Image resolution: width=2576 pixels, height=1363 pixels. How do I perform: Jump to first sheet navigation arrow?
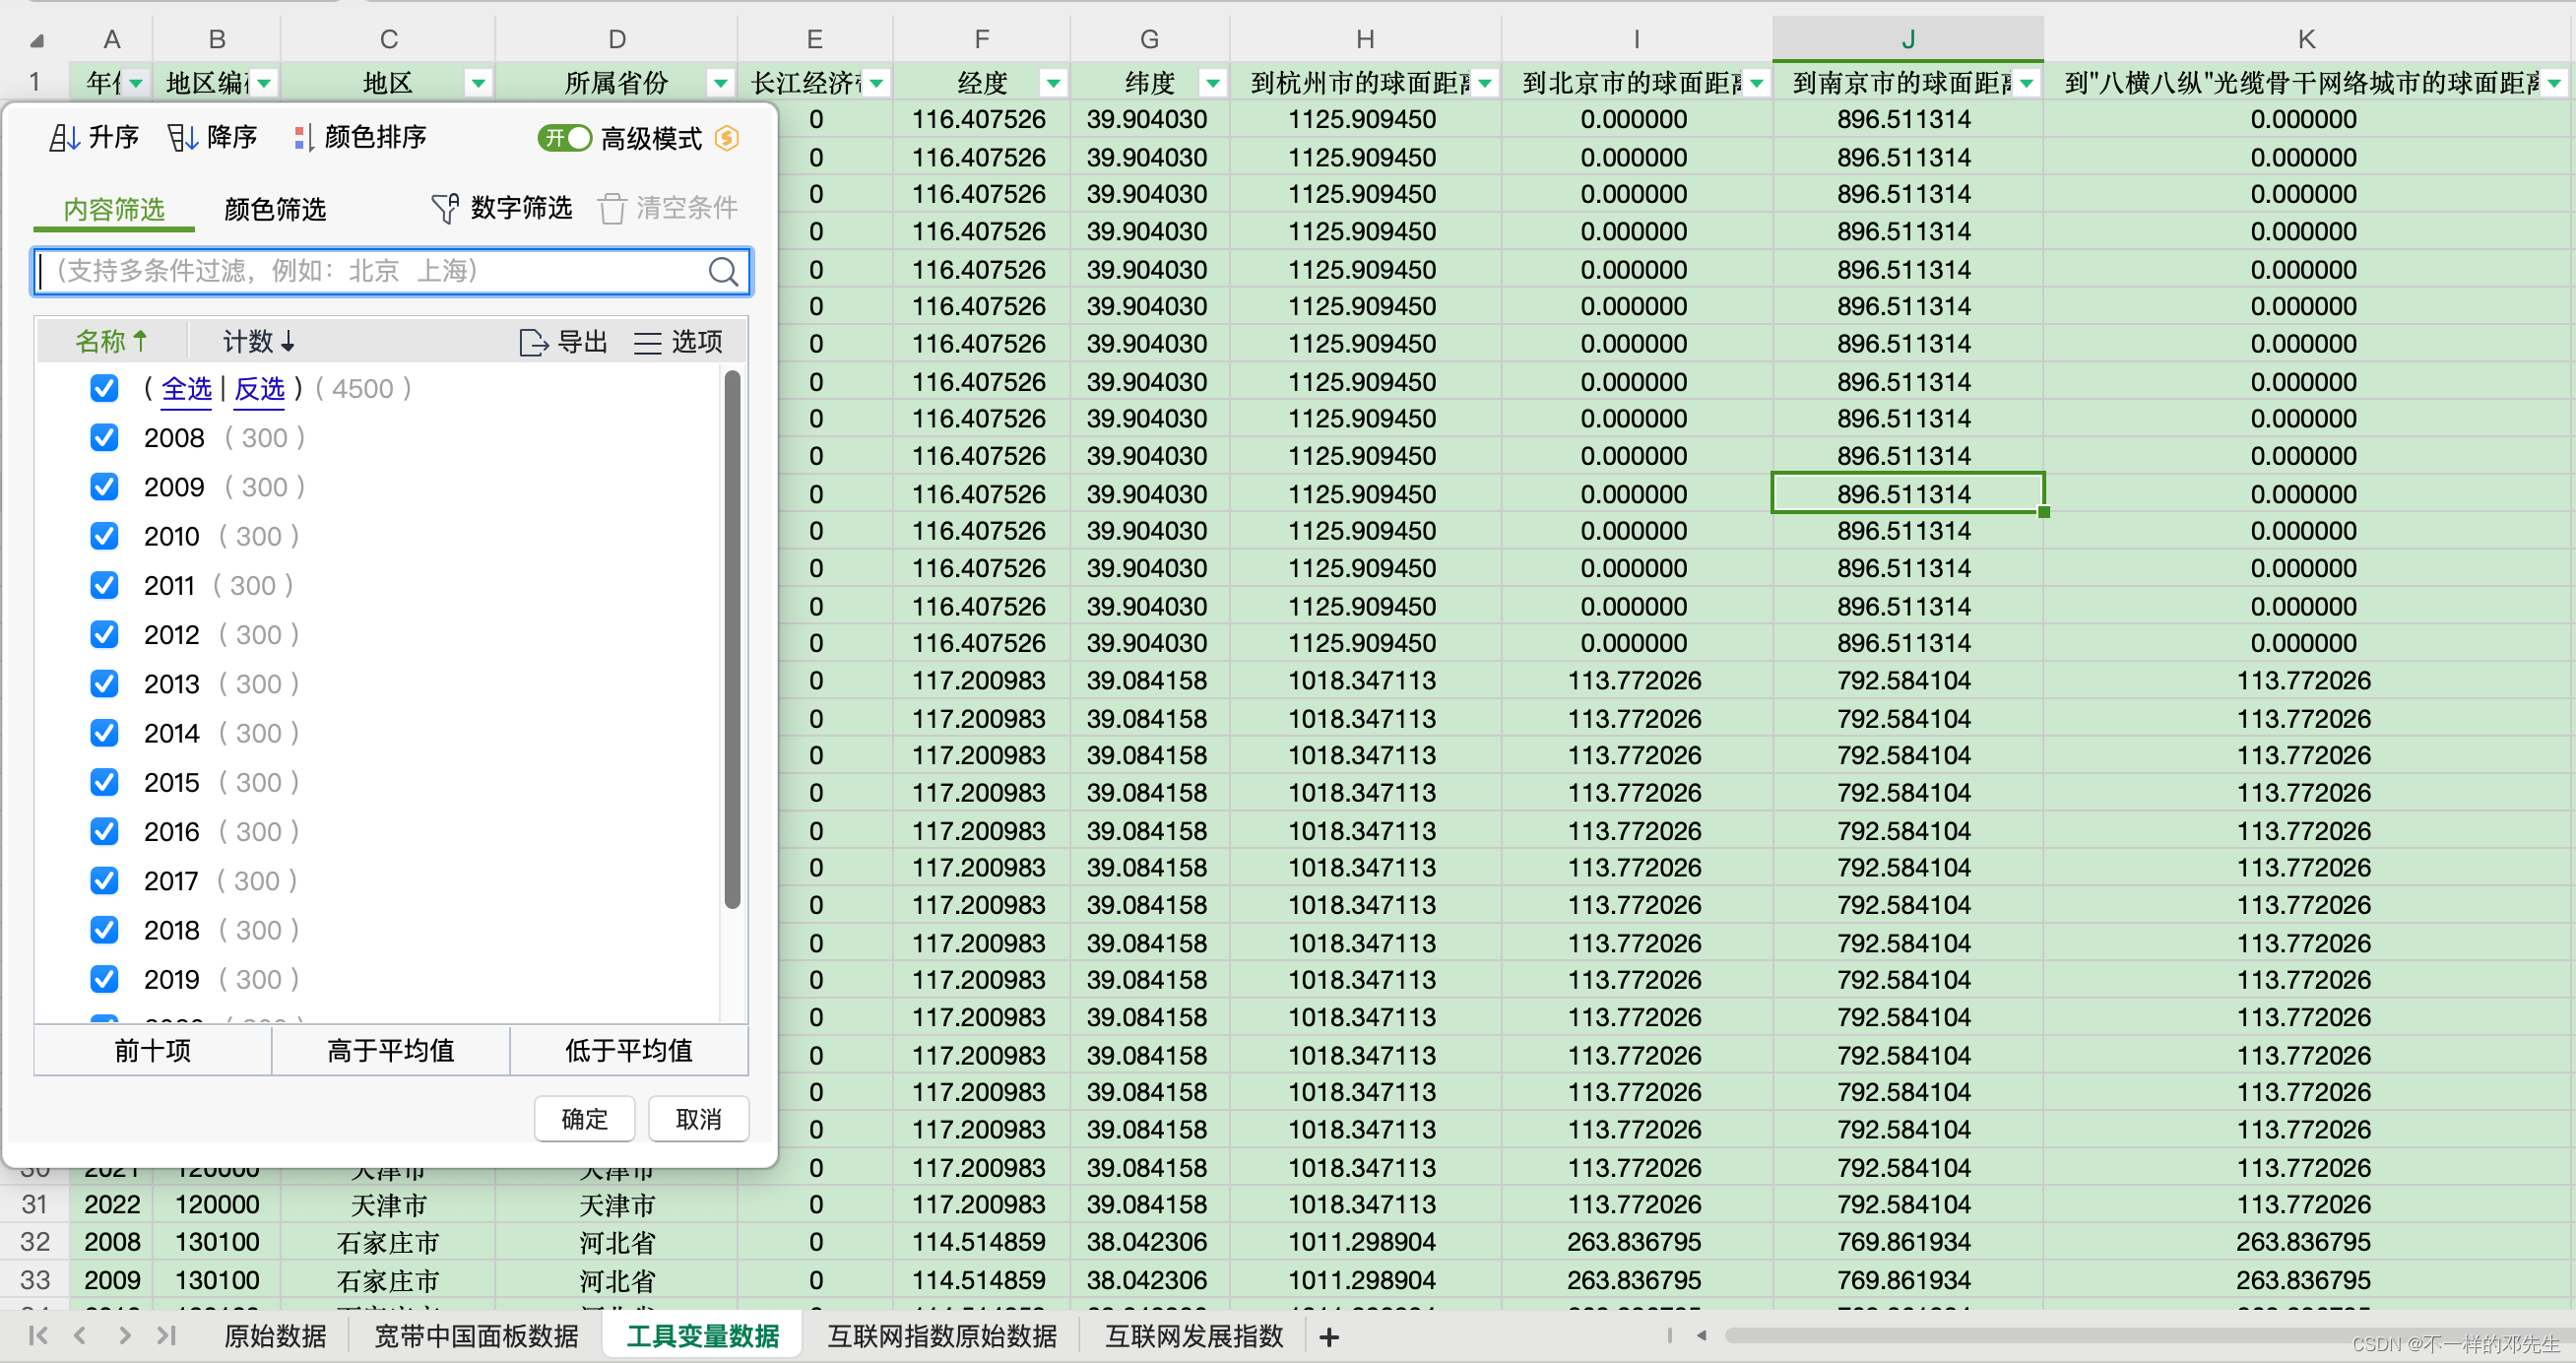pyautogui.click(x=38, y=1335)
